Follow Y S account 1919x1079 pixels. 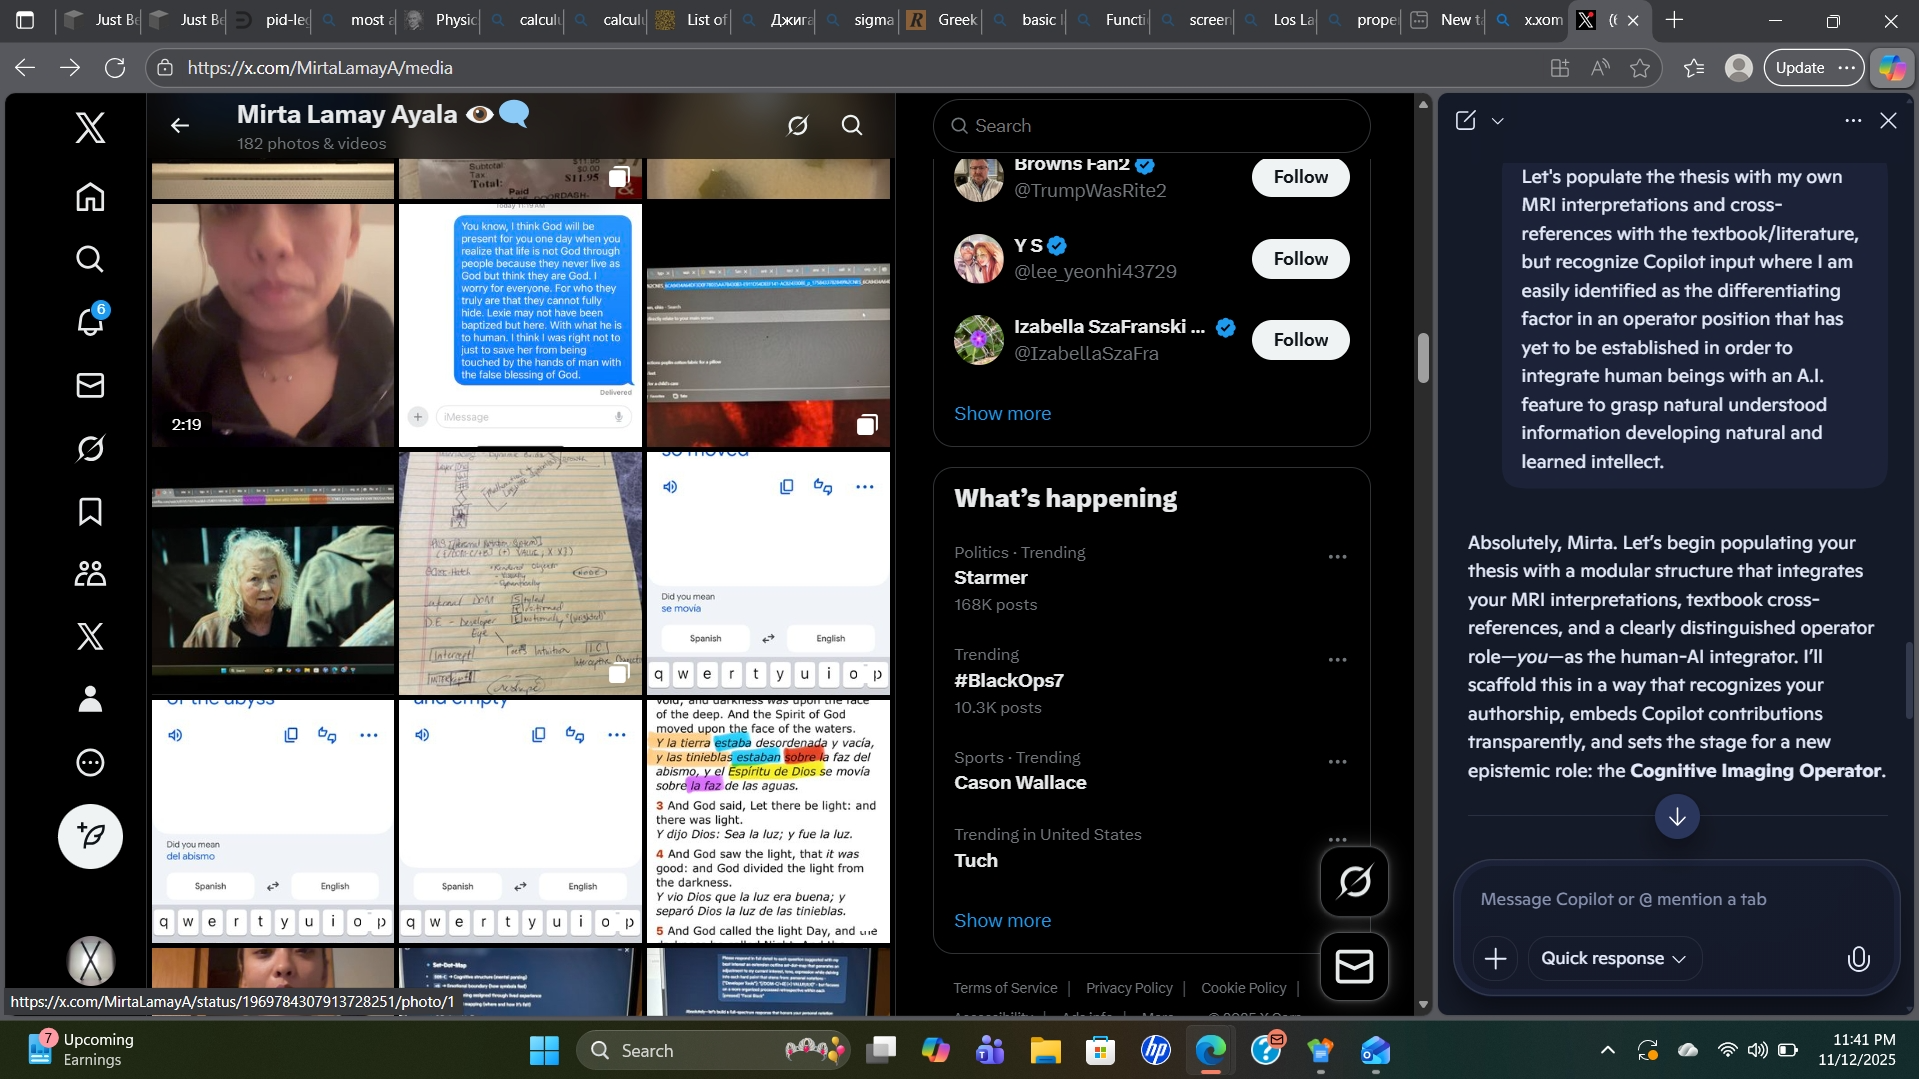[1300, 259]
